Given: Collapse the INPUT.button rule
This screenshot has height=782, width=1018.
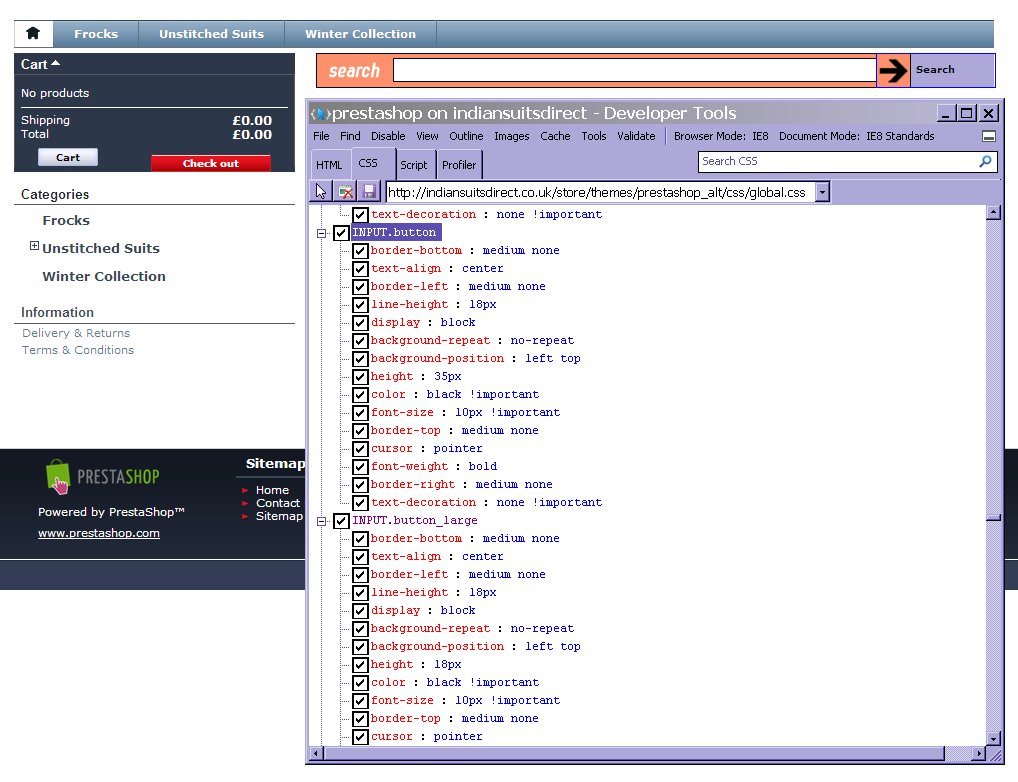Looking at the screenshot, I should pyautogui.click(x=321, y=233).
